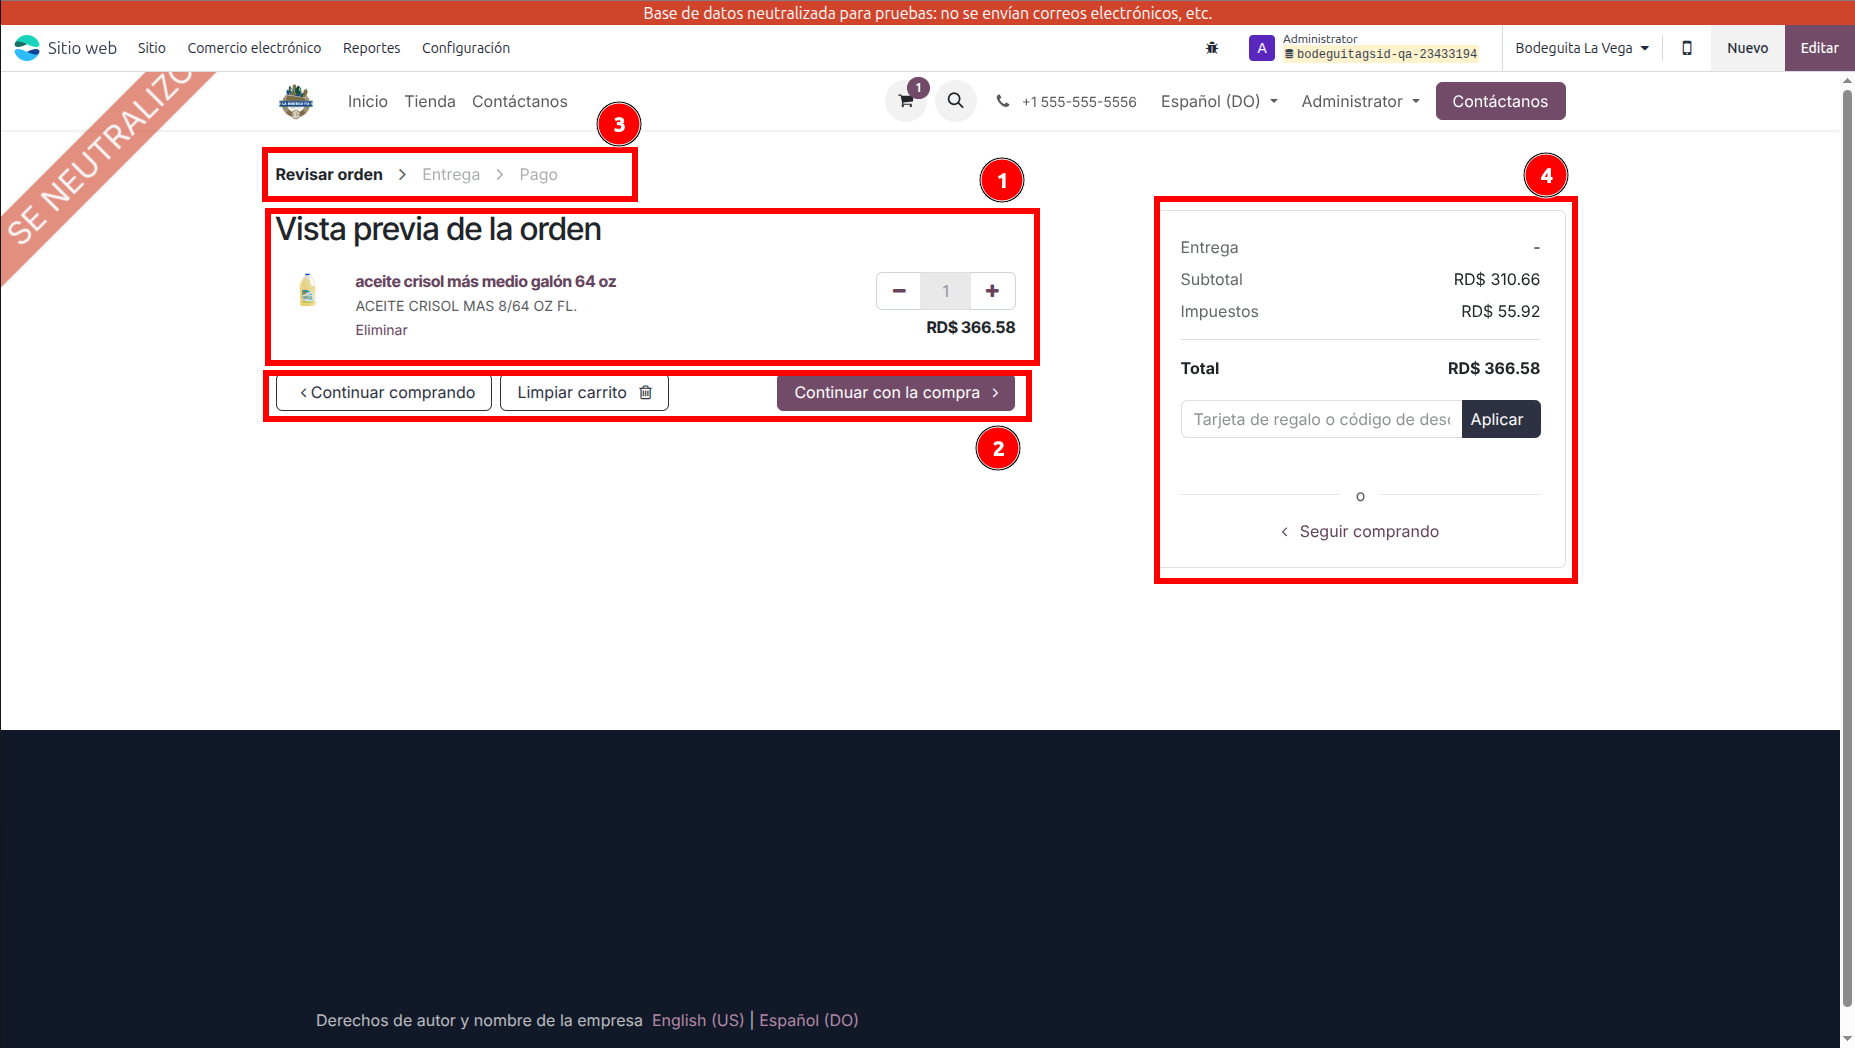The height and width of the screenshot is (1048, 1855).
Task: Click Continuar con la compra button
Action: 895,393
